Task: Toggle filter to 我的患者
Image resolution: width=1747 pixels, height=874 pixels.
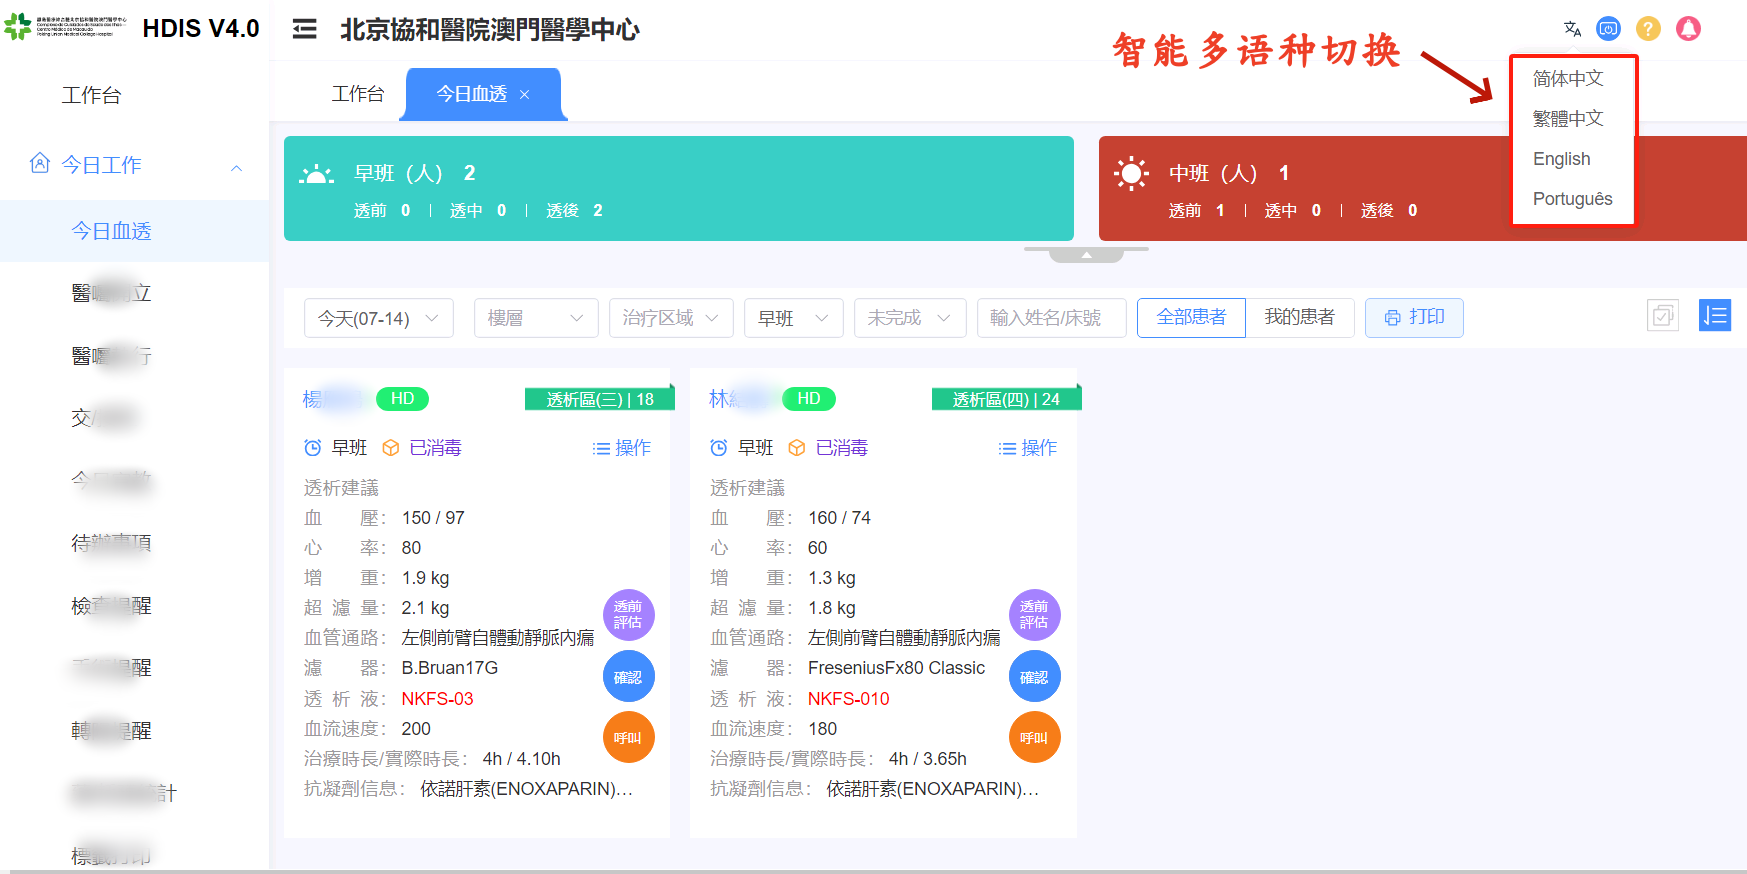Action: (1299, 317)
